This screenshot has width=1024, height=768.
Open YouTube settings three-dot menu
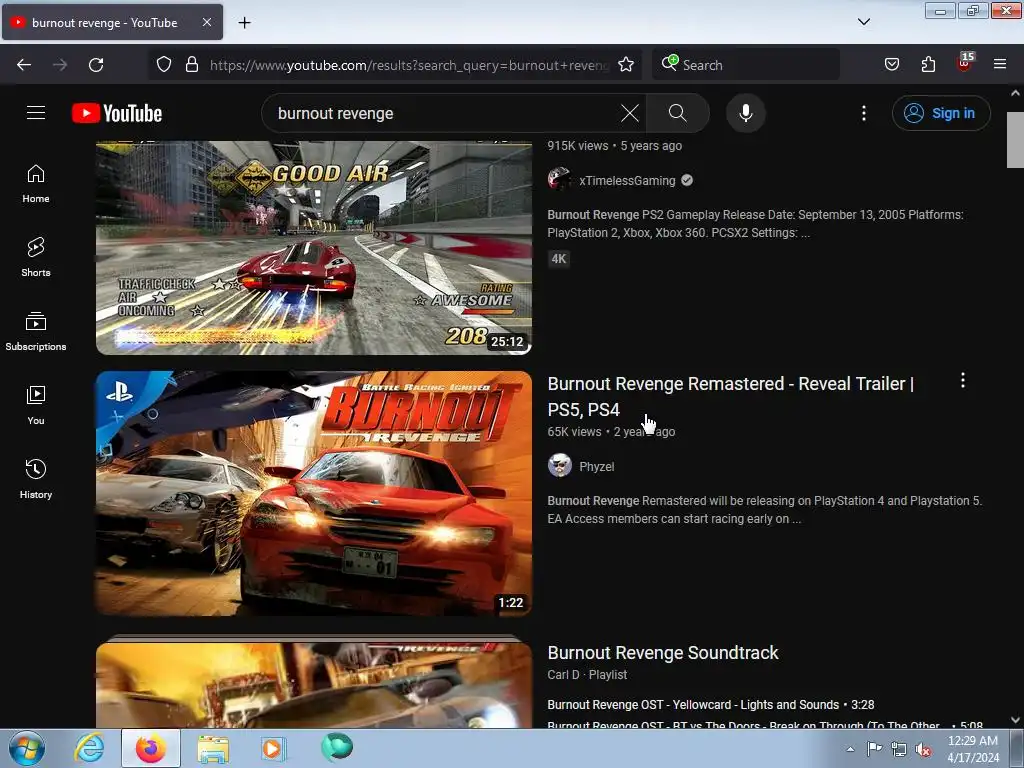click(x=863, y=113)
